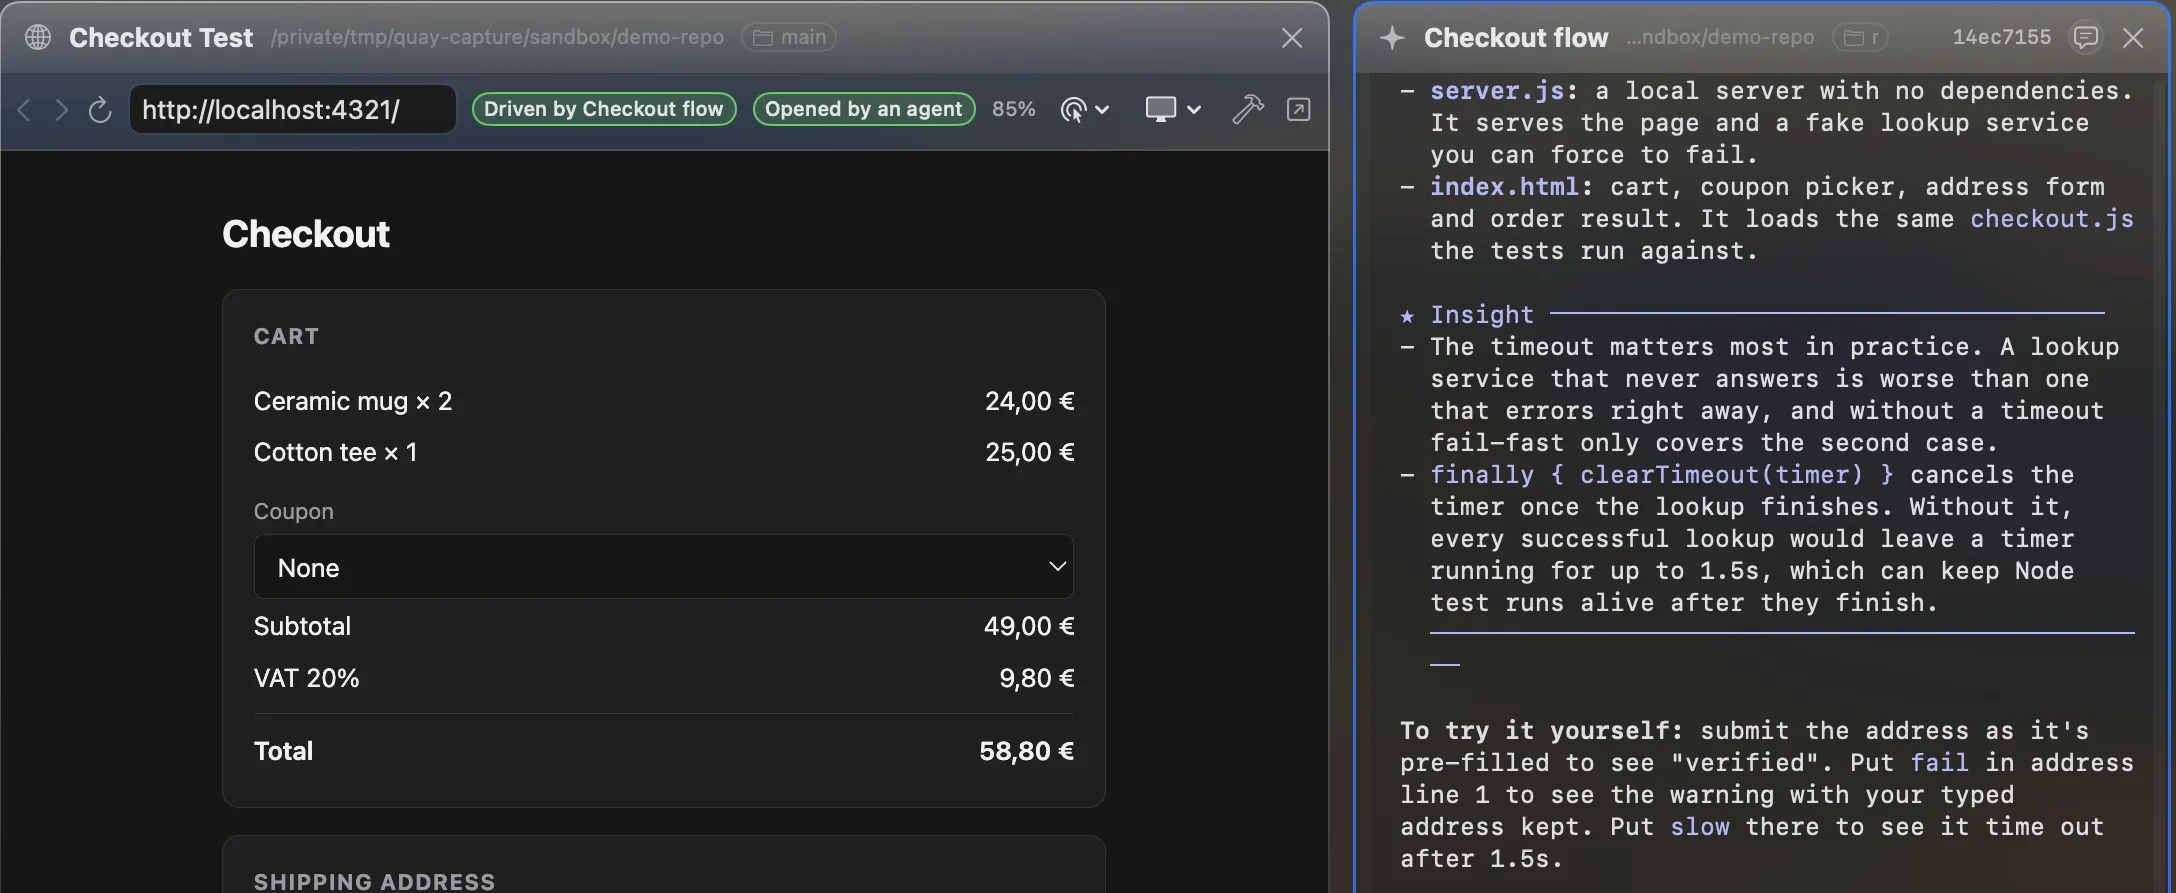Go back in the browser pane
The height and width of the screenshot is (893, 2176).
[x=24, y=109]
